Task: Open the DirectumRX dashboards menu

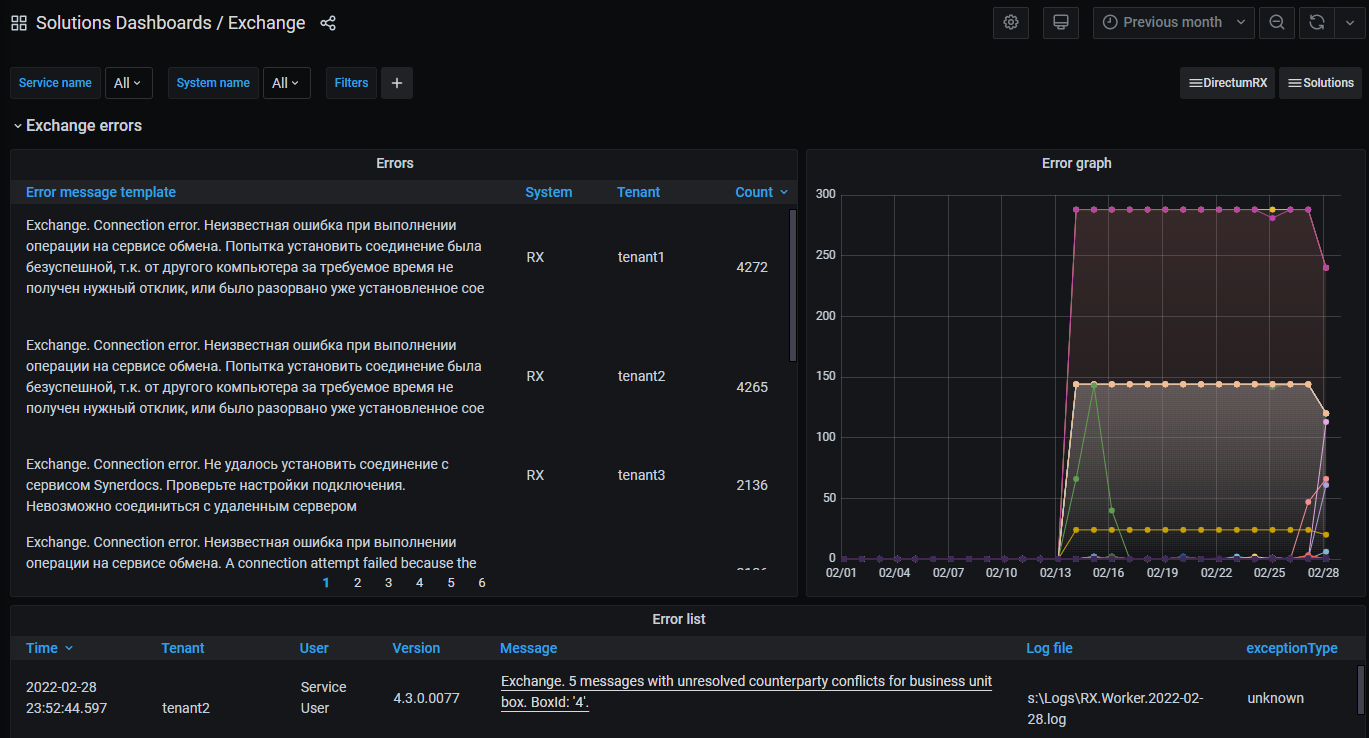Action: 1227,83
